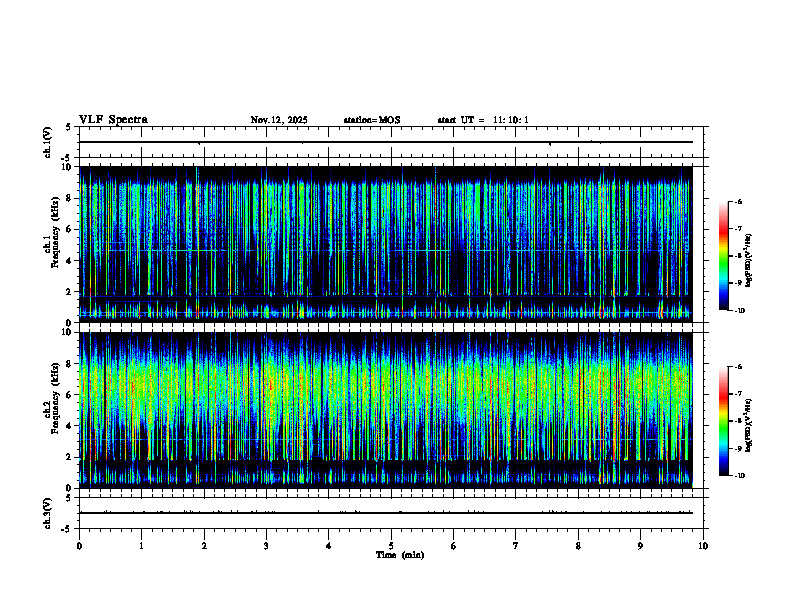Viewport: 792px width, 612px height.
Task: Click the ch.1 spectrogram color scale bar
Action: [723, 256]
